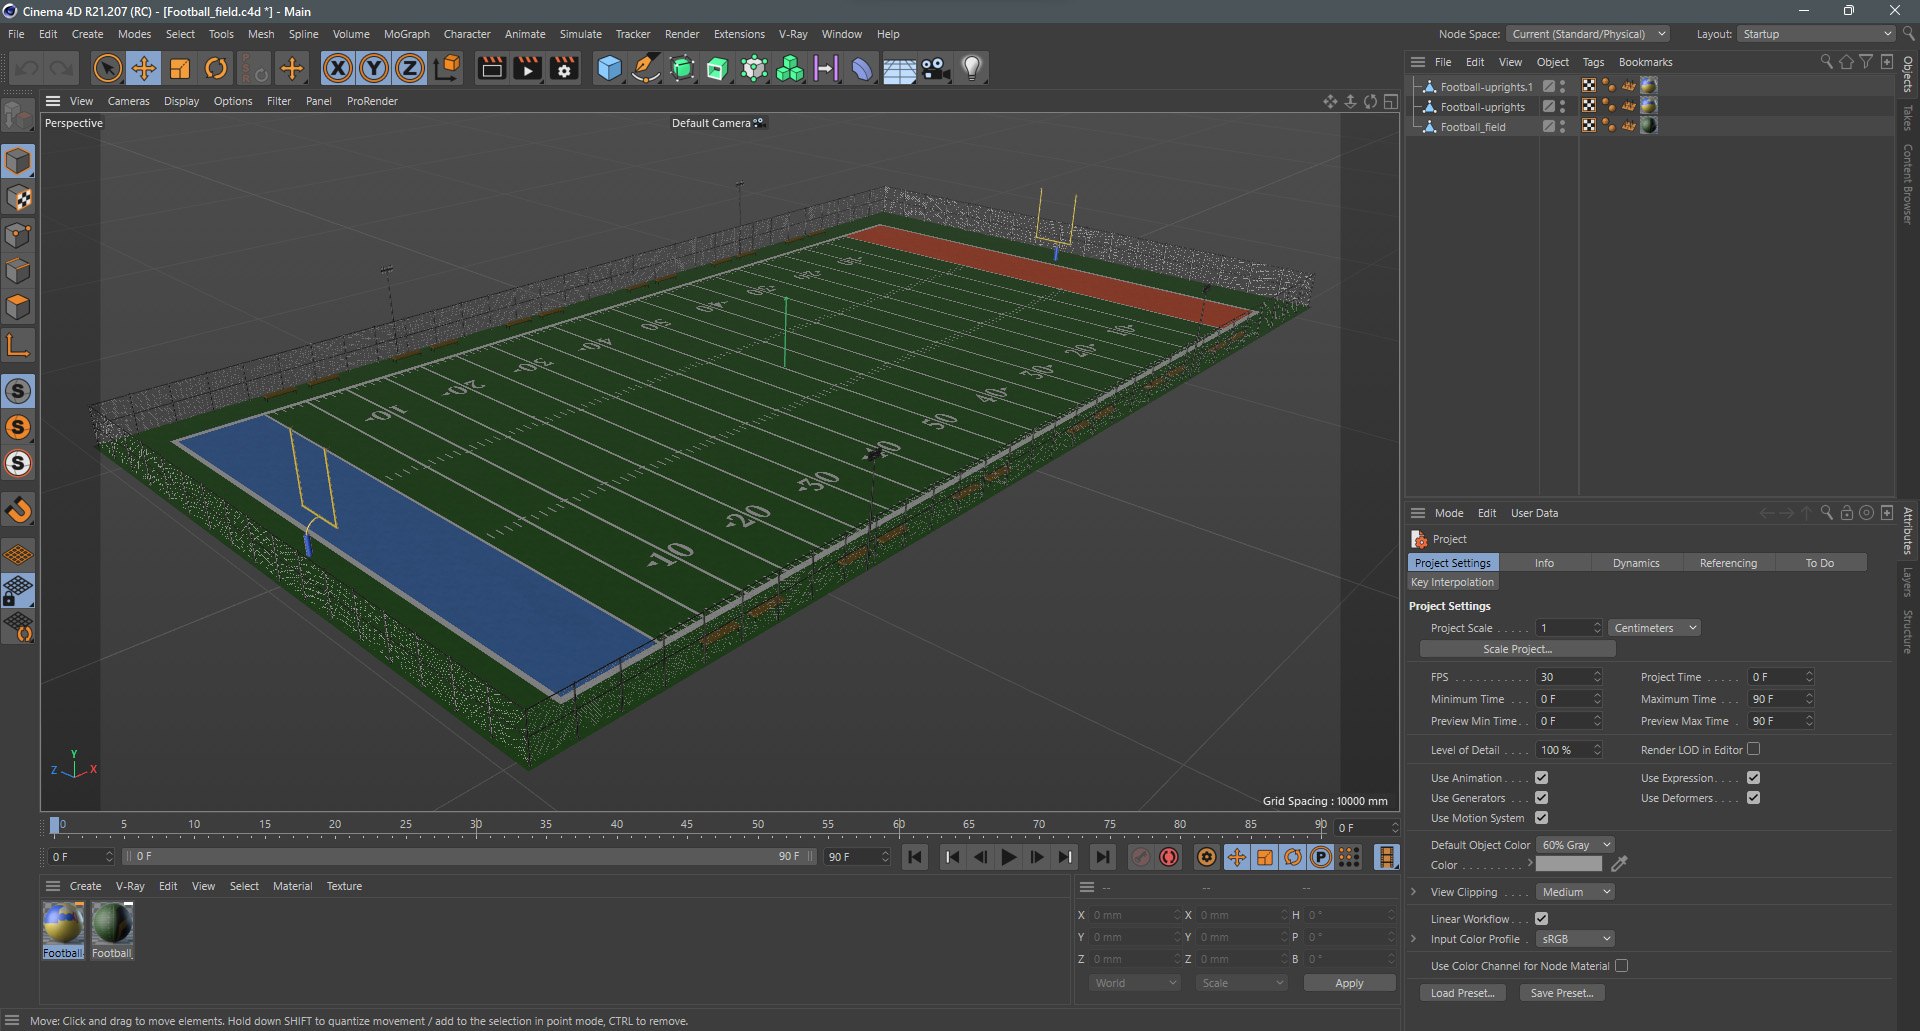
Task: Switch to Model mode
Action: point(18,160)
